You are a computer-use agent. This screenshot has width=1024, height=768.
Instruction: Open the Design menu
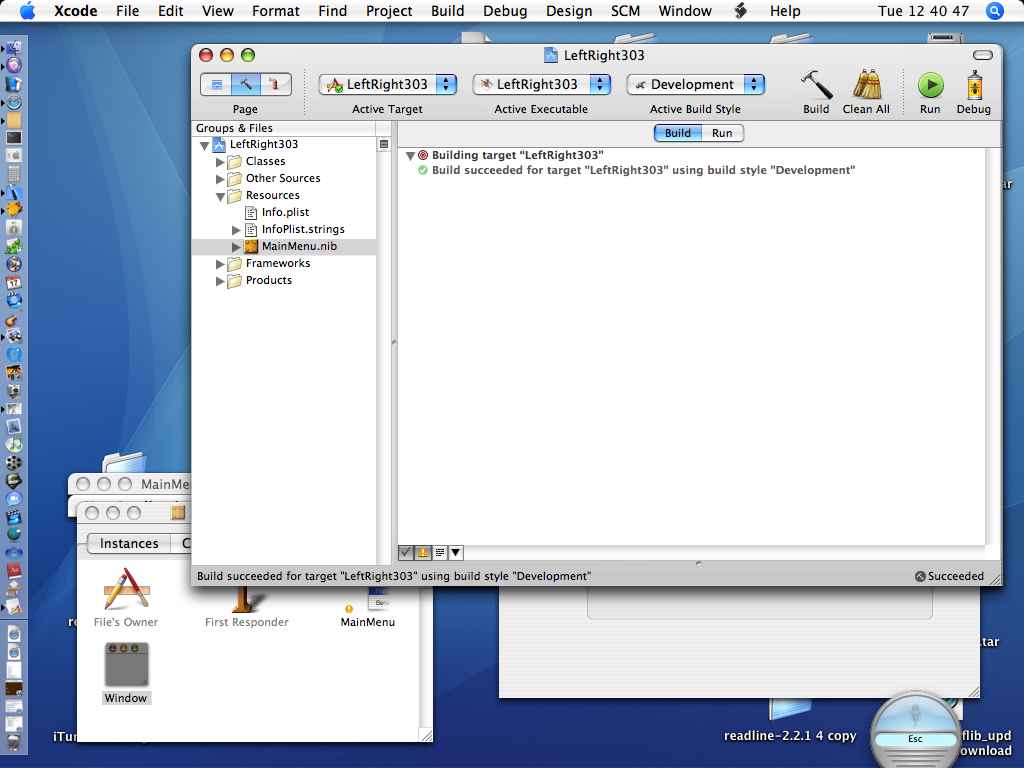coord(569,11)
